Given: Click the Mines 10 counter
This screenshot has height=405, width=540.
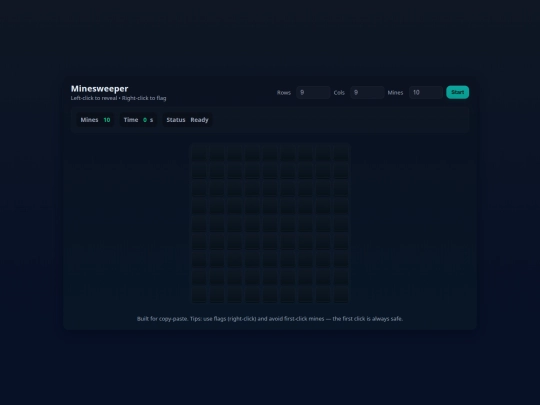Looking at the screenshot, I should pos(95,120).
